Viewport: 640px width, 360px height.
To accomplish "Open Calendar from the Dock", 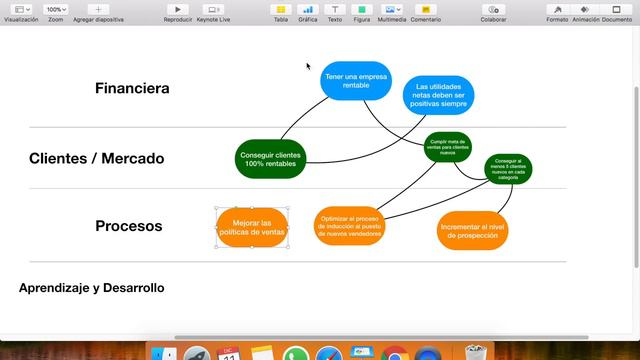I will pyautogui.click(x=229, y=353).
